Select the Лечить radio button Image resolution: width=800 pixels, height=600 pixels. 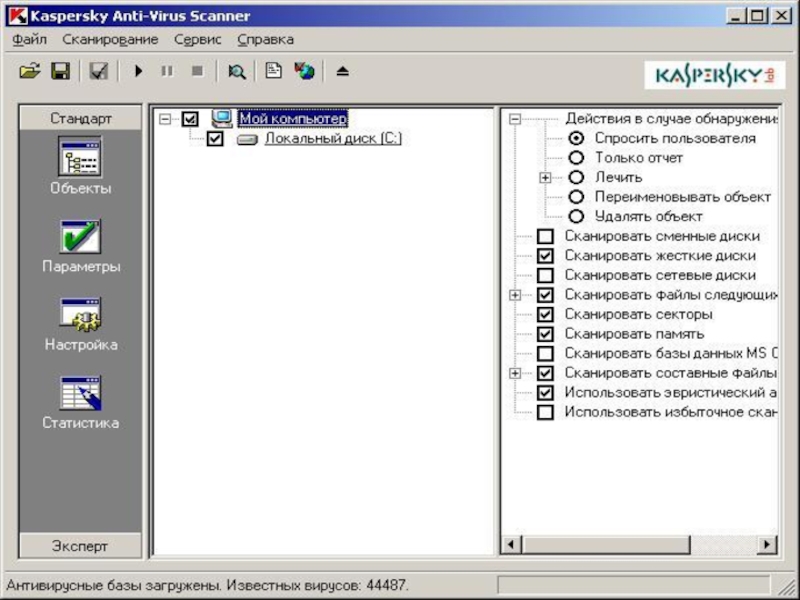[x=576, y=178]
